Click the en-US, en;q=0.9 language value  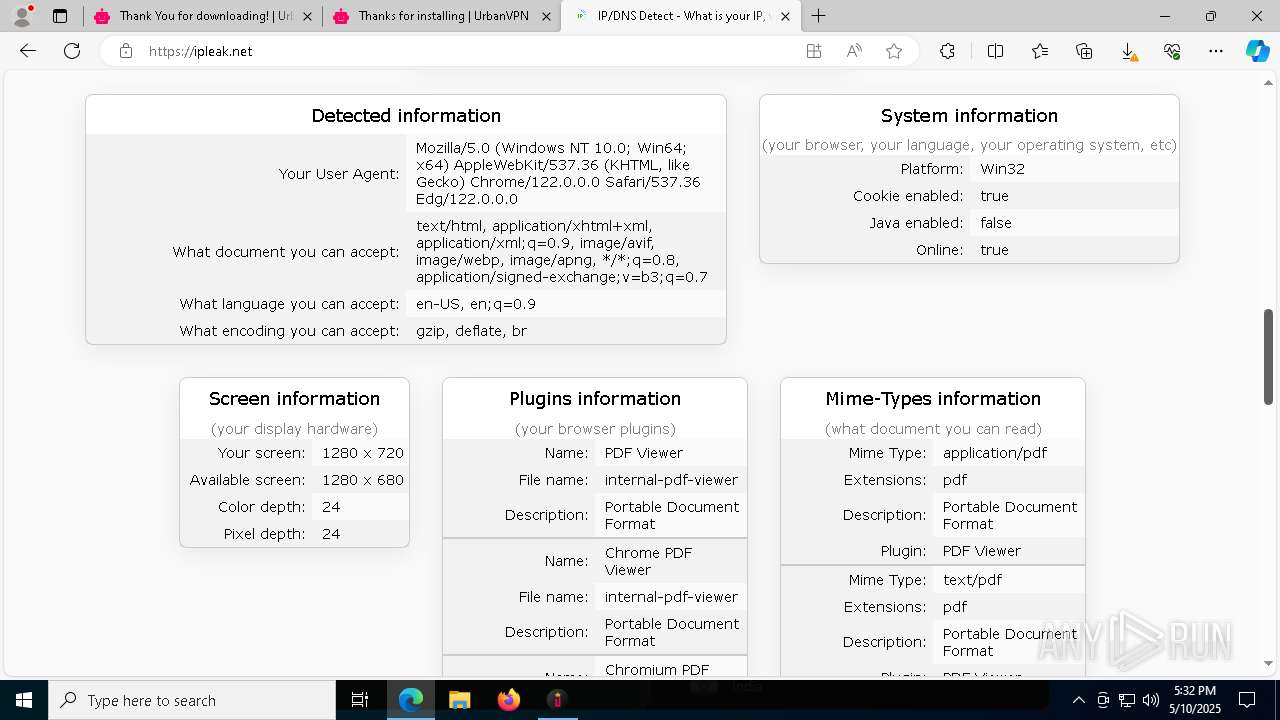click(476, 304)
